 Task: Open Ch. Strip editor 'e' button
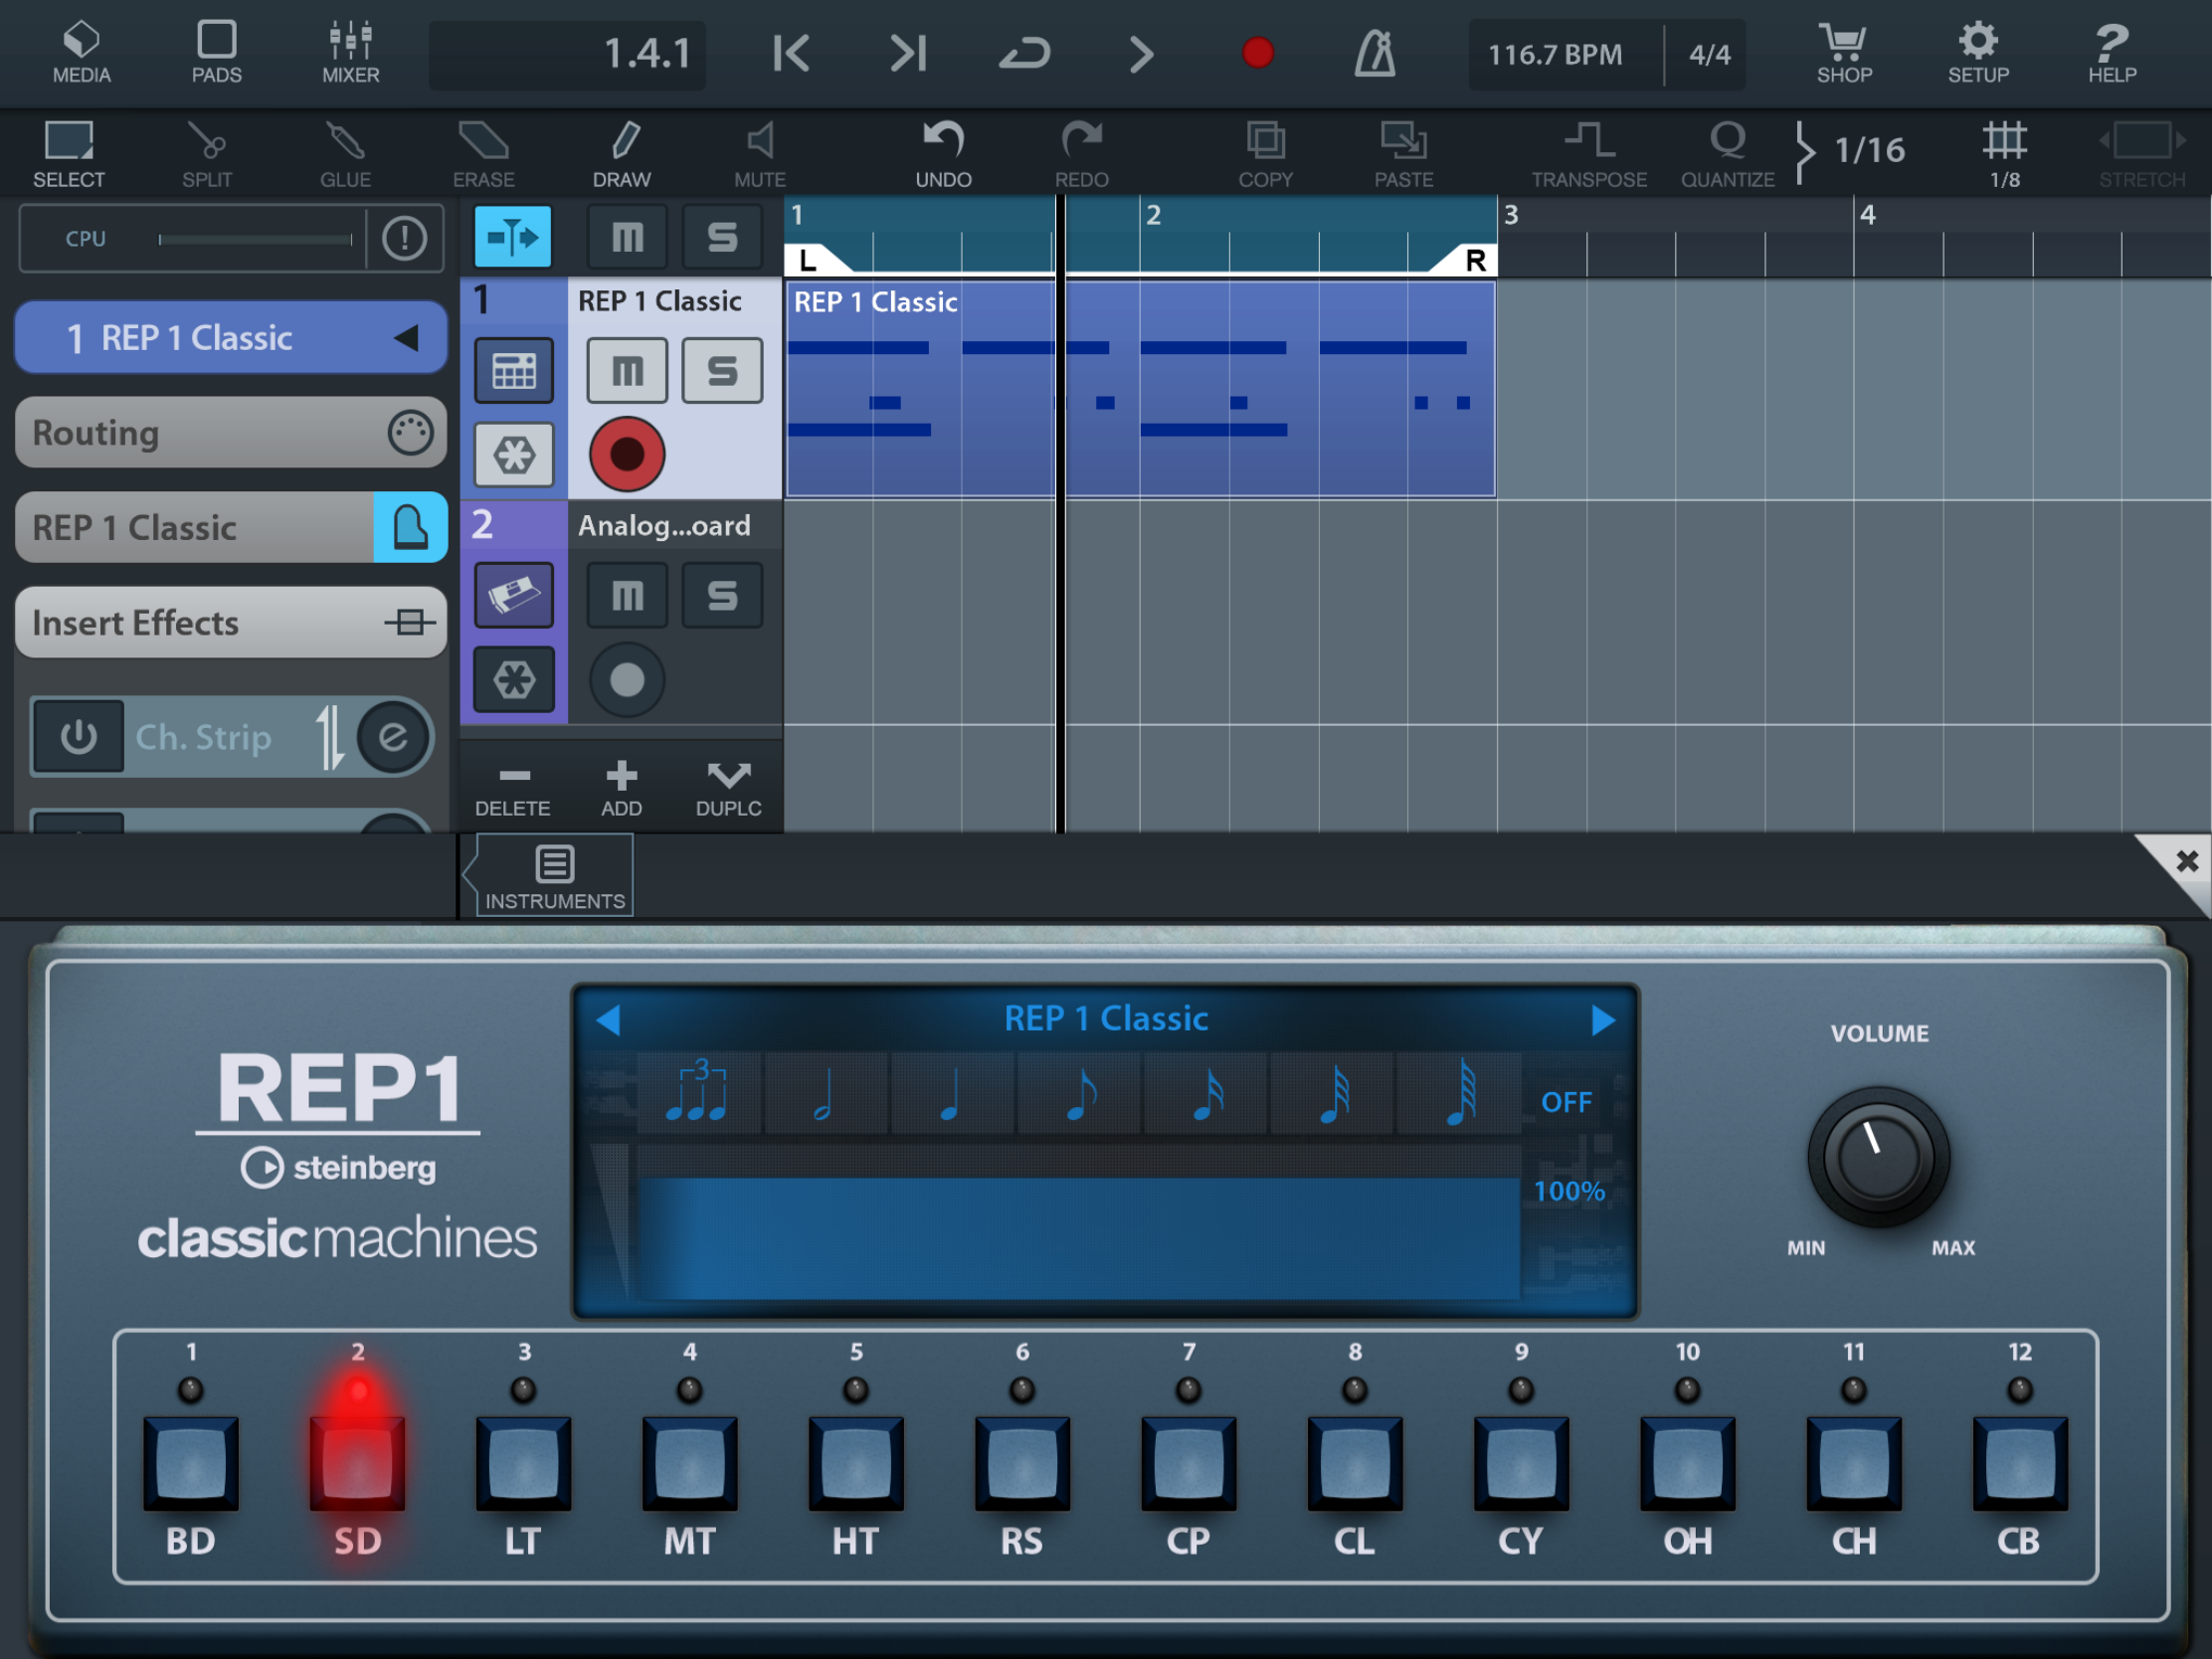(x=393, y=737)
